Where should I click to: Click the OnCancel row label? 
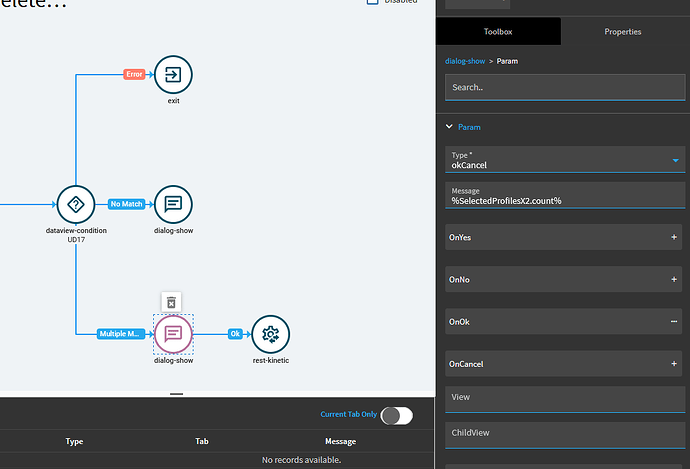pyautogui.click(x=466, y=364)
